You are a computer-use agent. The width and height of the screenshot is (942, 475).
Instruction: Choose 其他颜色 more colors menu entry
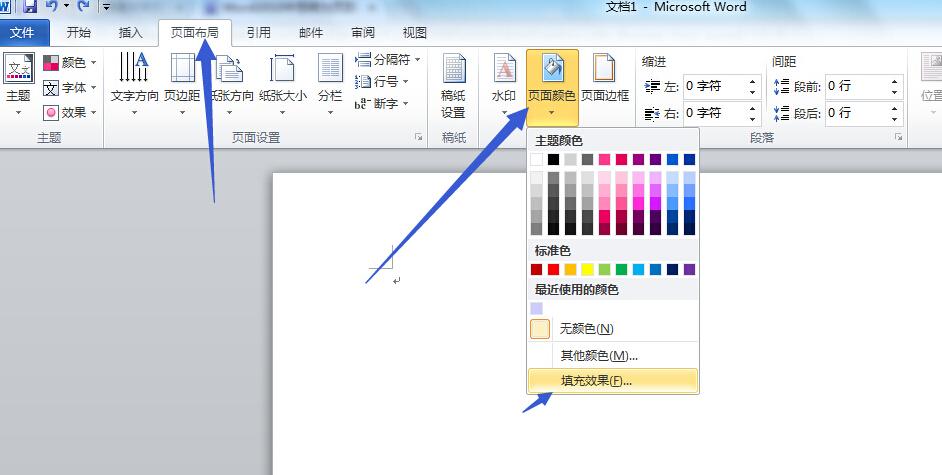point(613,355)
